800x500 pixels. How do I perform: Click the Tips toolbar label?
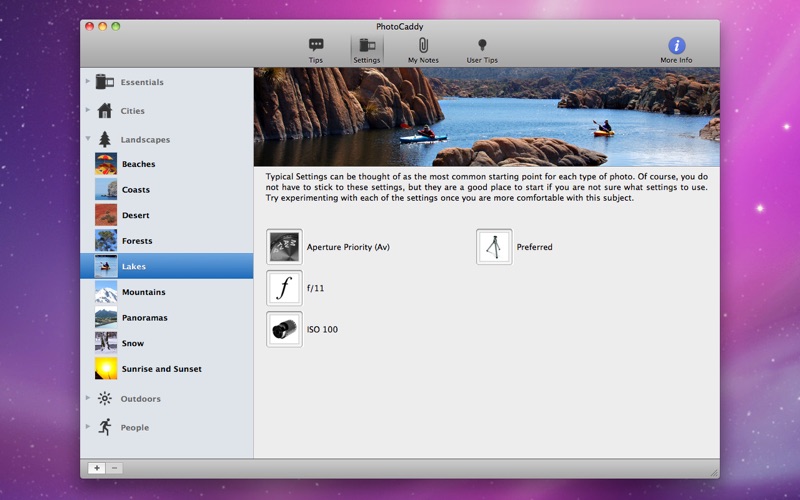pyautogui.click(x=316, y=60)
